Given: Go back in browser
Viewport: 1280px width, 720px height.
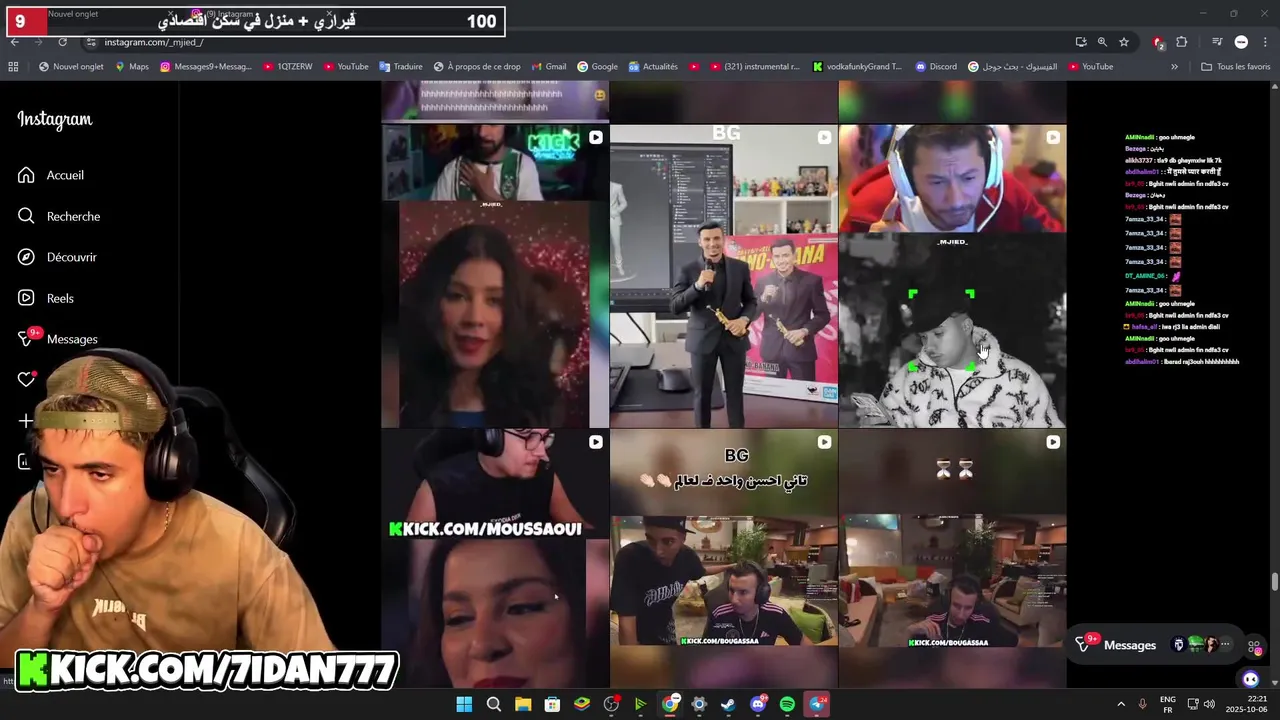Looking at the screenshot, I should click(14, 42).
